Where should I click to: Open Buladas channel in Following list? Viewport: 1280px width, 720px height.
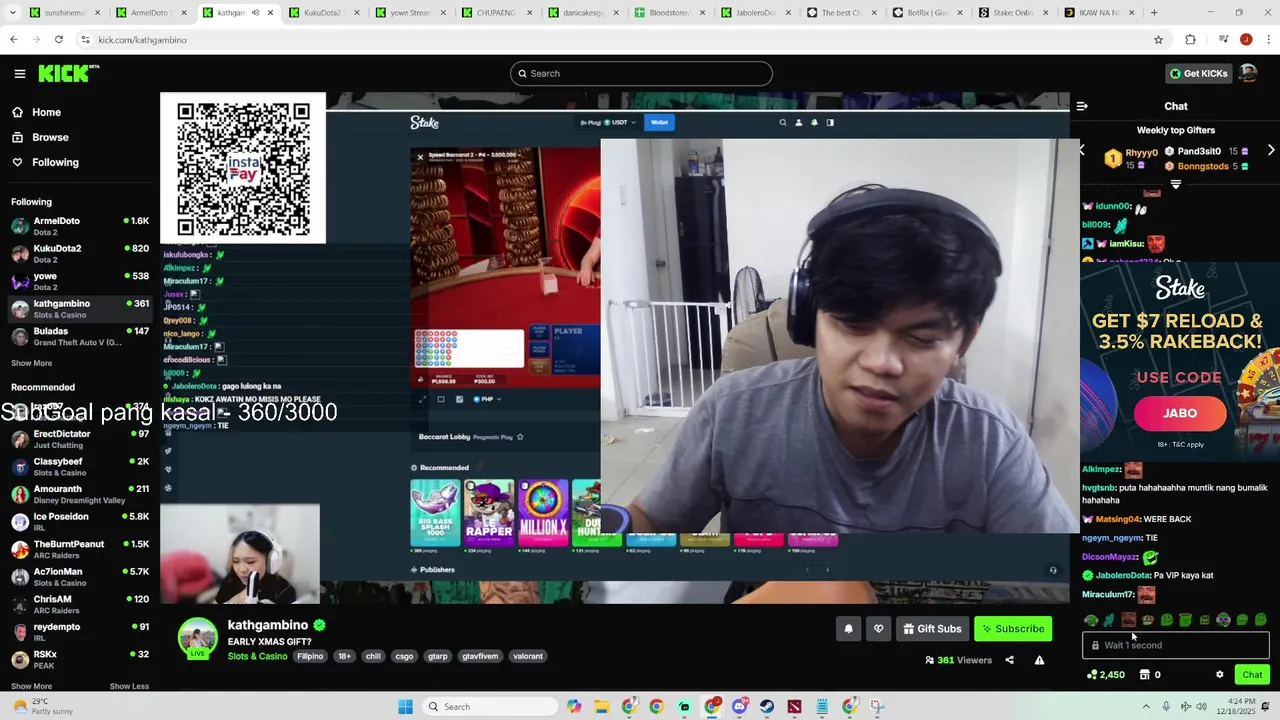(80, 336)
